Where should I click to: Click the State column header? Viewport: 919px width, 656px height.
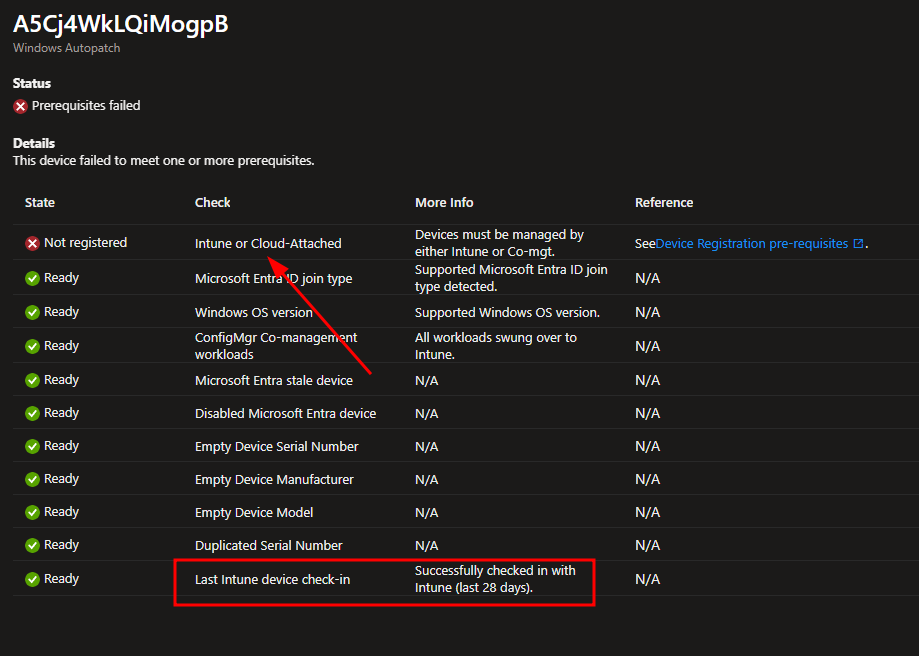(x=40, y=202)
